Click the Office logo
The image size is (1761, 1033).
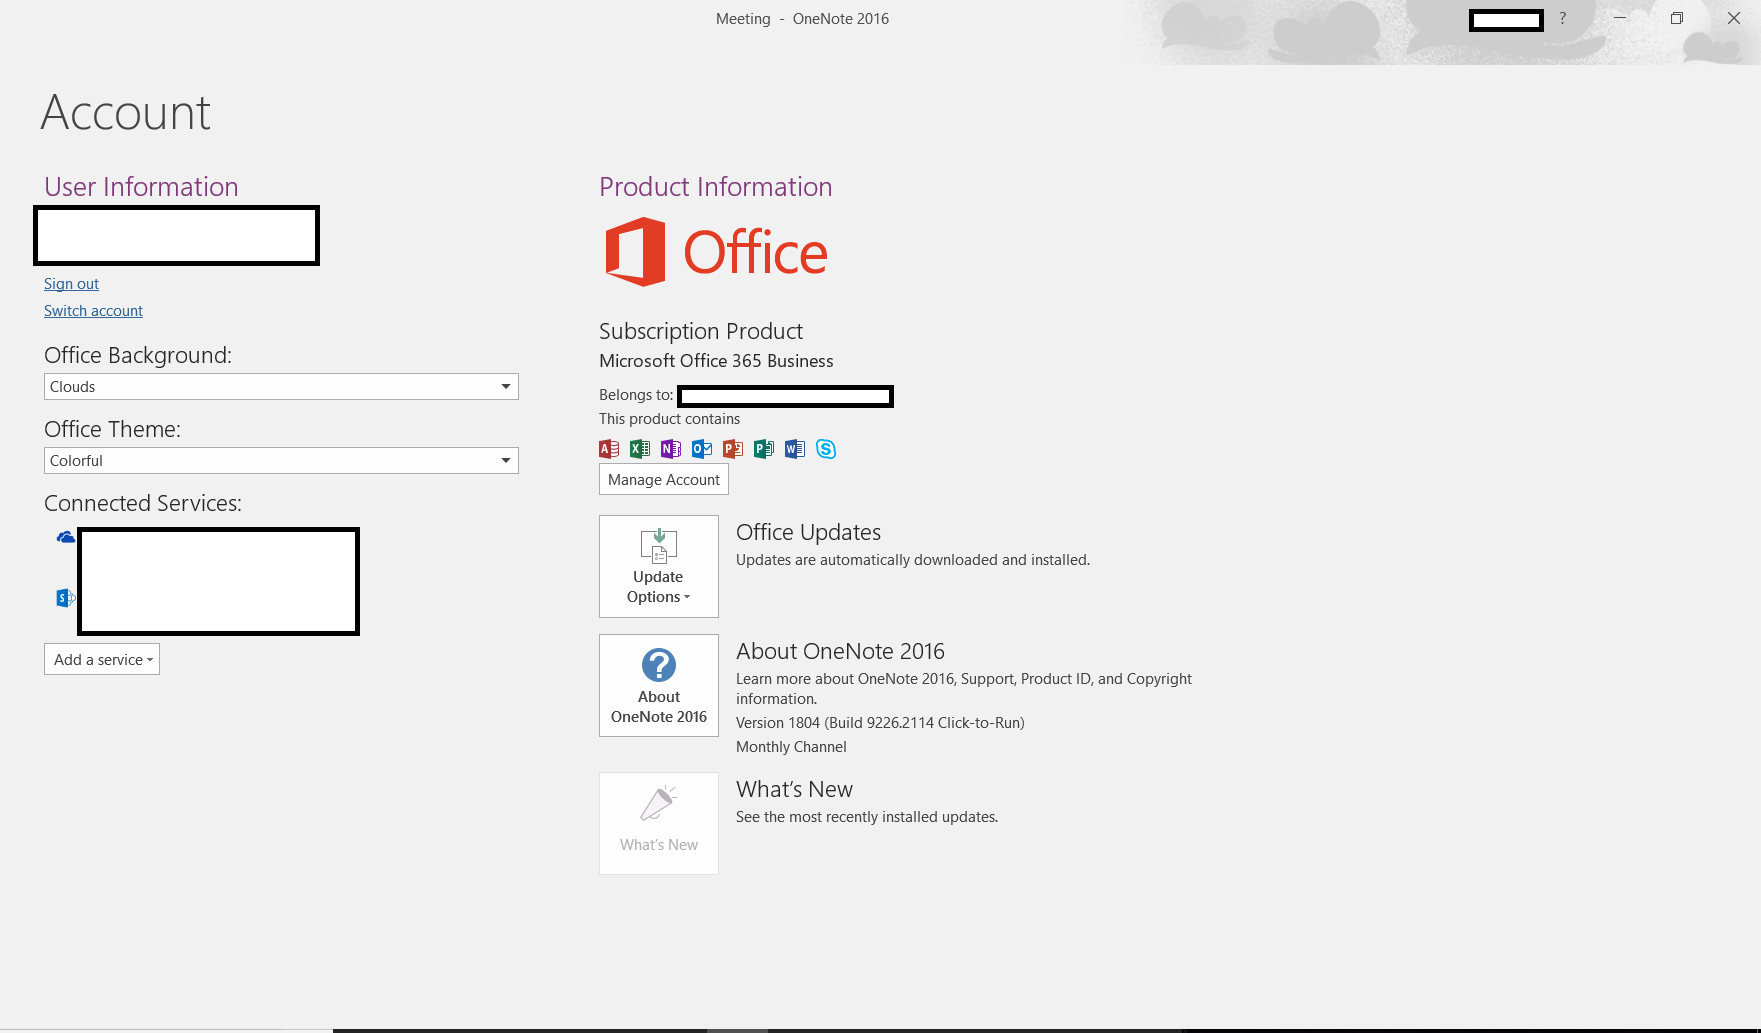click(716, 252)
